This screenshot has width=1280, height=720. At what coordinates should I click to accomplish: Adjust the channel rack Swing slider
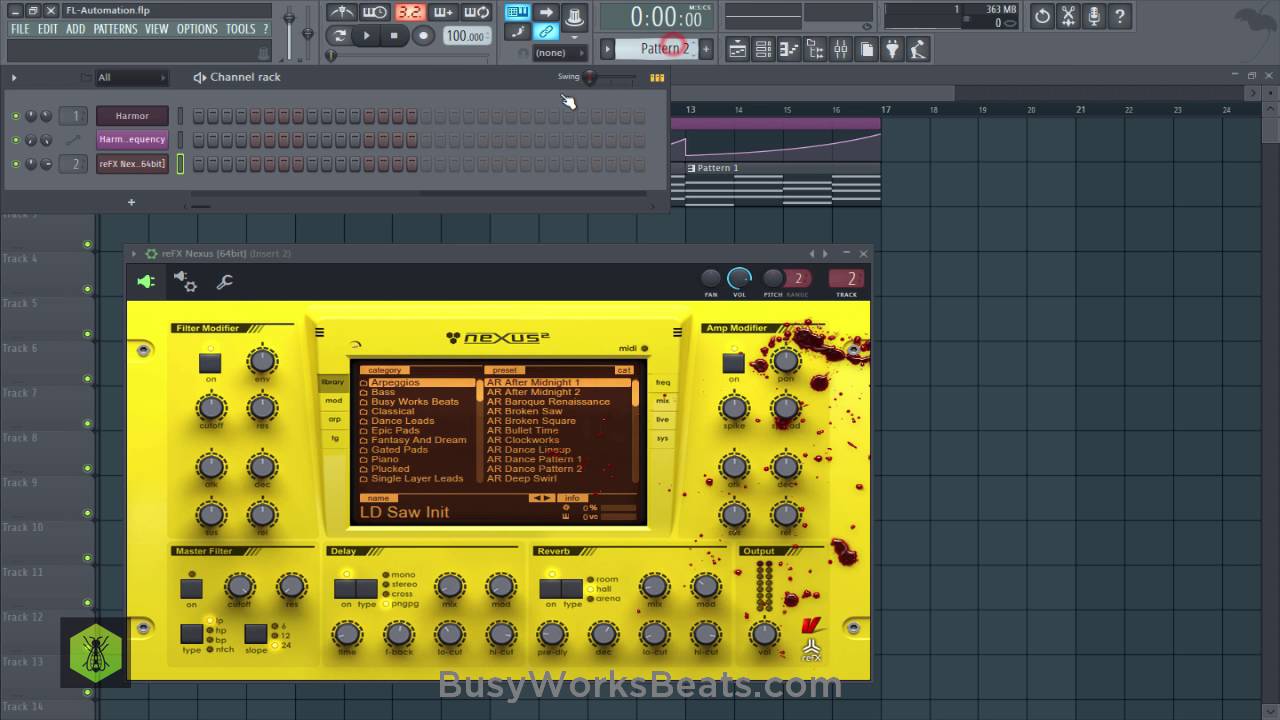[590, 77]
